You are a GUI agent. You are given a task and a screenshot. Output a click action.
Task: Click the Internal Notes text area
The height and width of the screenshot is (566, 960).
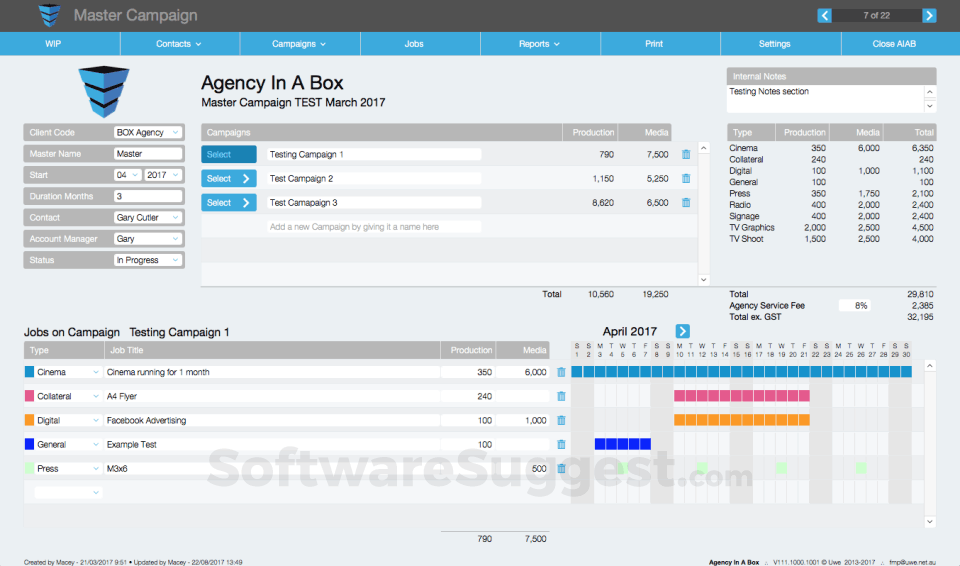(825, 99)
